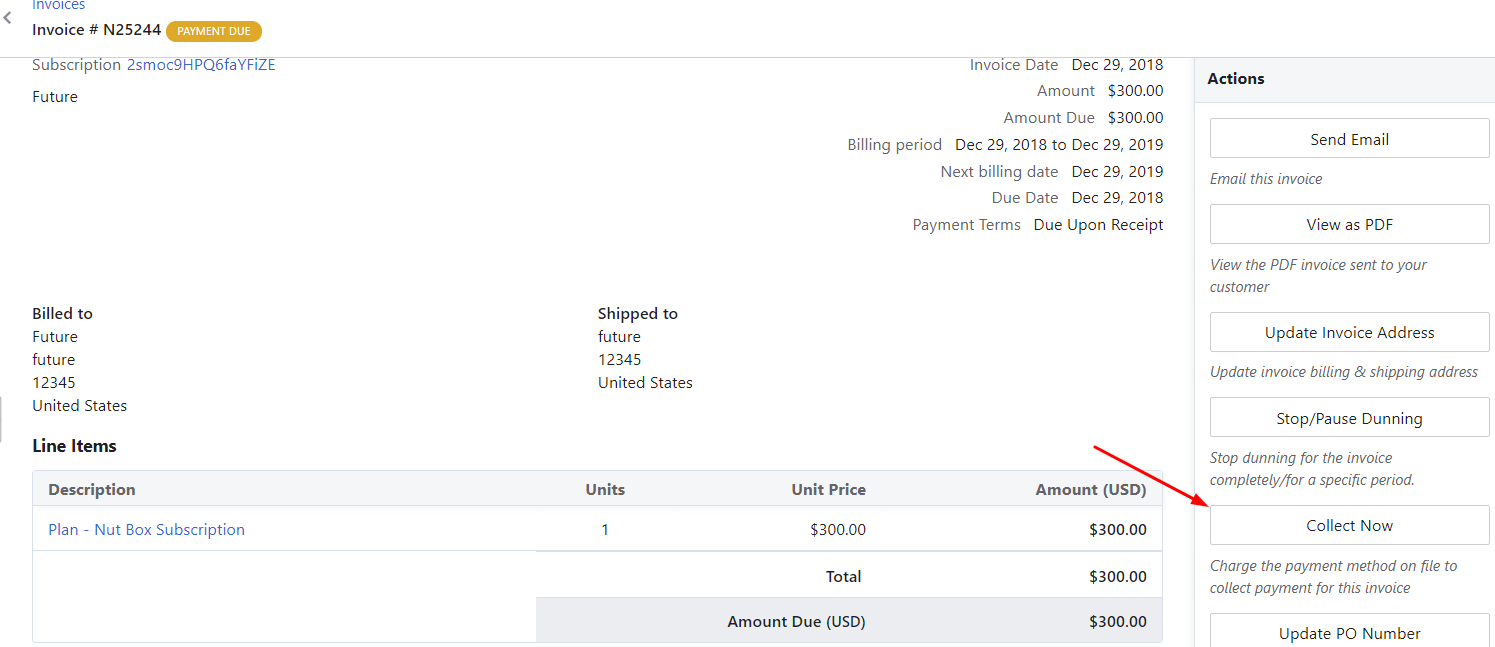This screenshot has height=647, width=1495.
Task: Hit the Collect Now button
Action: pos(1349,526)
